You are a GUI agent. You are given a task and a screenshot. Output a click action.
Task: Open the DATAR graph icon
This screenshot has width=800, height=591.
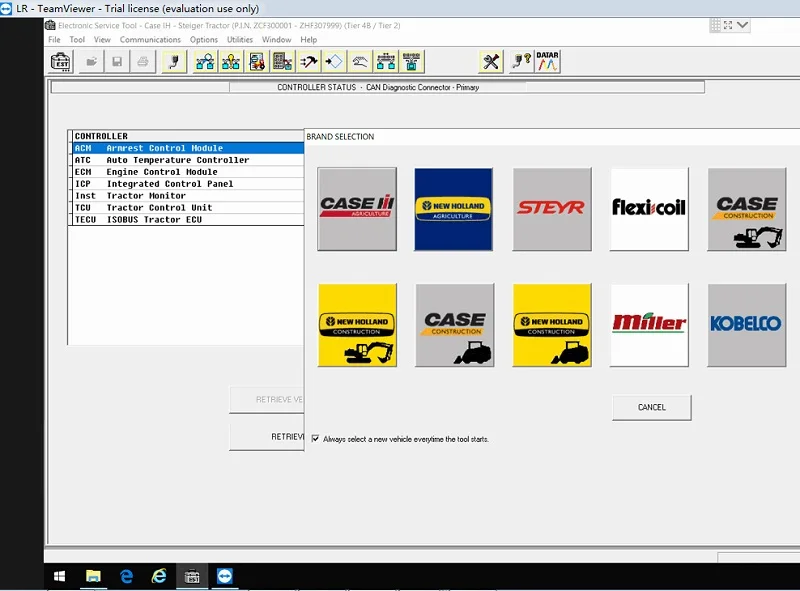coord(547,62)
